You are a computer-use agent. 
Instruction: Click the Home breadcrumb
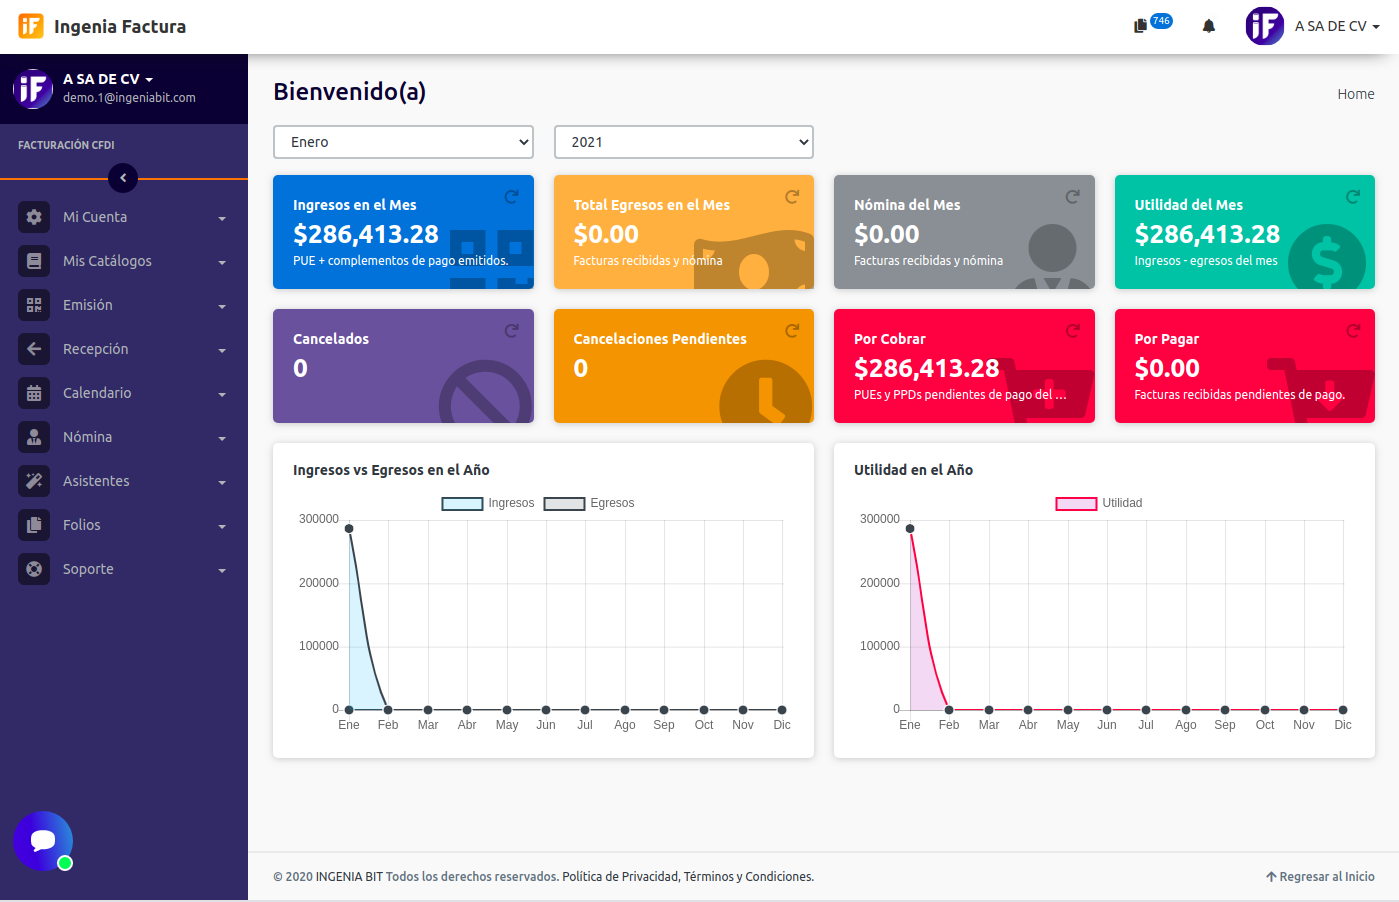[1355, 94]
